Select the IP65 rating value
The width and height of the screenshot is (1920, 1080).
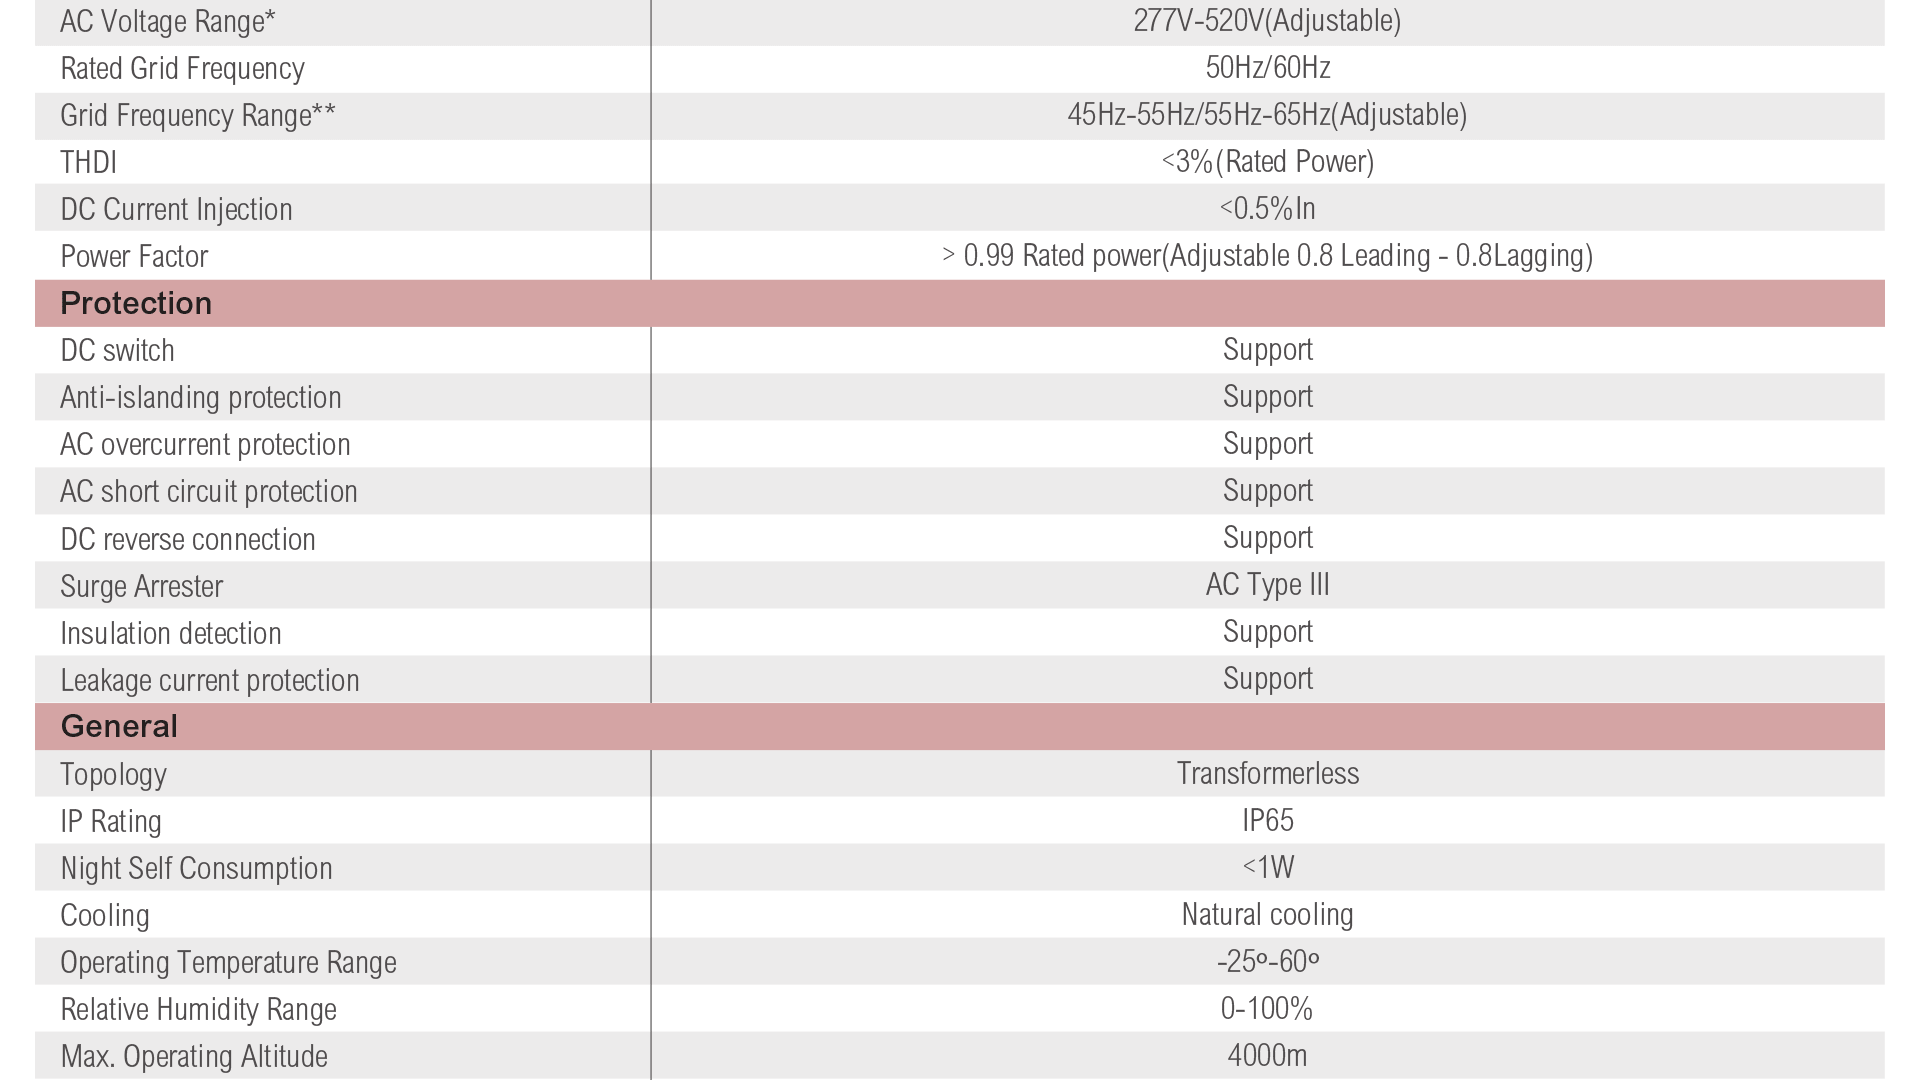click(1267, 820)
